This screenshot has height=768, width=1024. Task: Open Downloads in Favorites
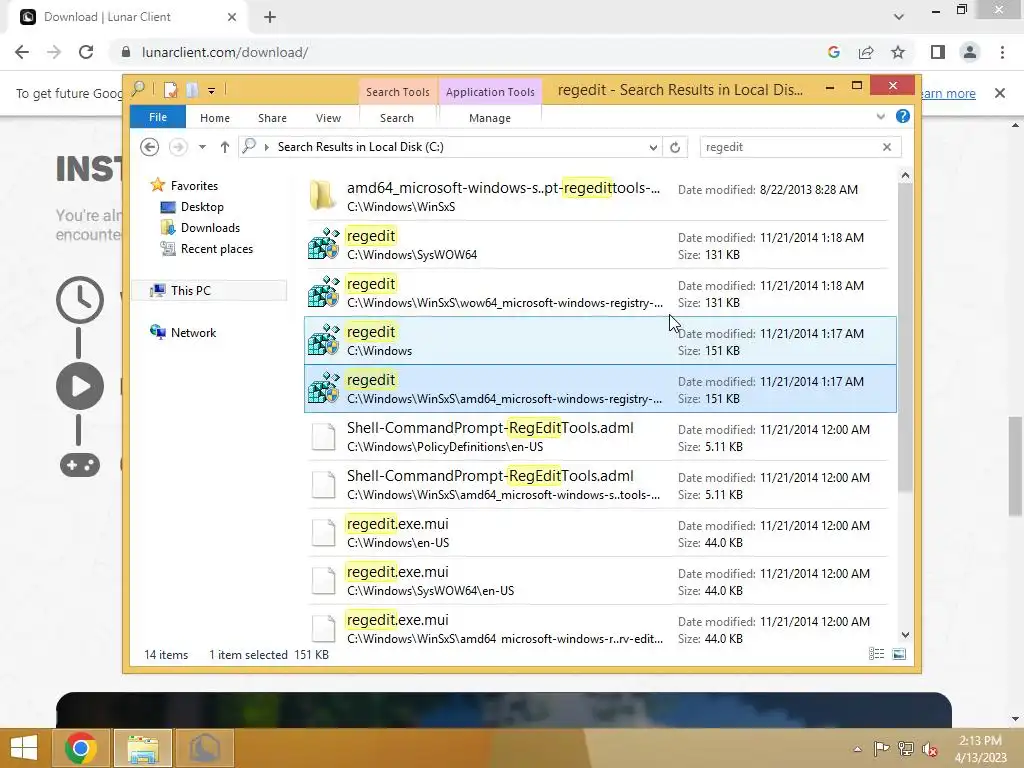click(x=210, y=228)
